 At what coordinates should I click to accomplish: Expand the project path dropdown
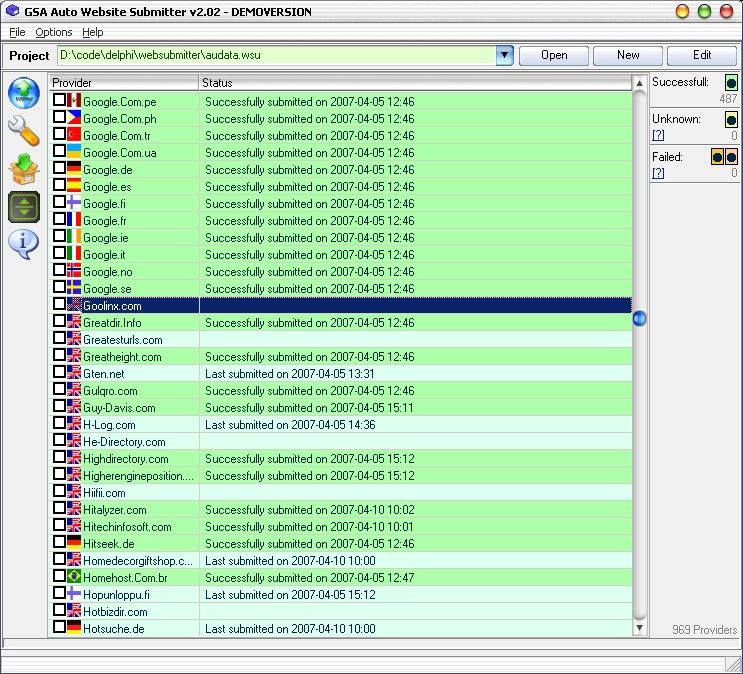505,55
